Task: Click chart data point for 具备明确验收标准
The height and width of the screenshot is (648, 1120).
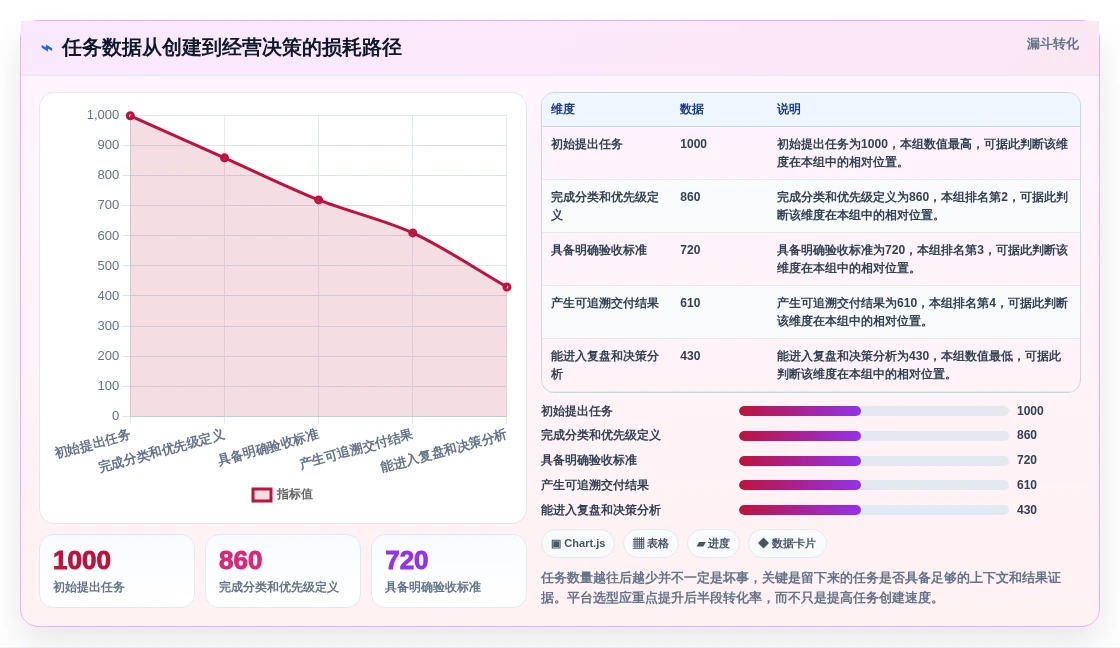Action: click(319, 200)
